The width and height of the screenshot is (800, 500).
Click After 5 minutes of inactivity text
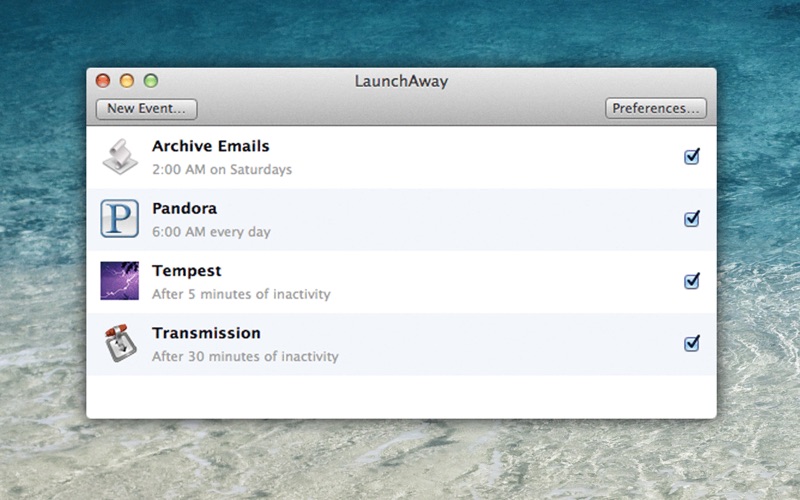click(241, 294)
